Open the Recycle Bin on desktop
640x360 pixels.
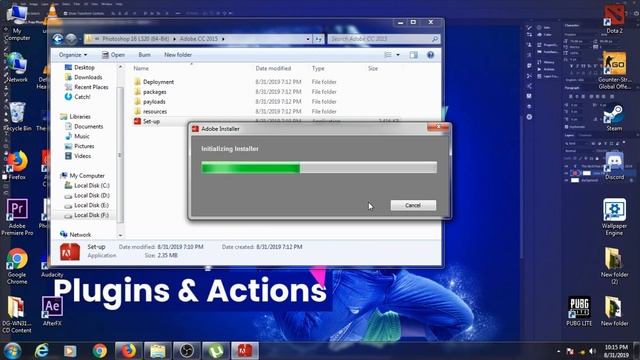tap(17, 117)
